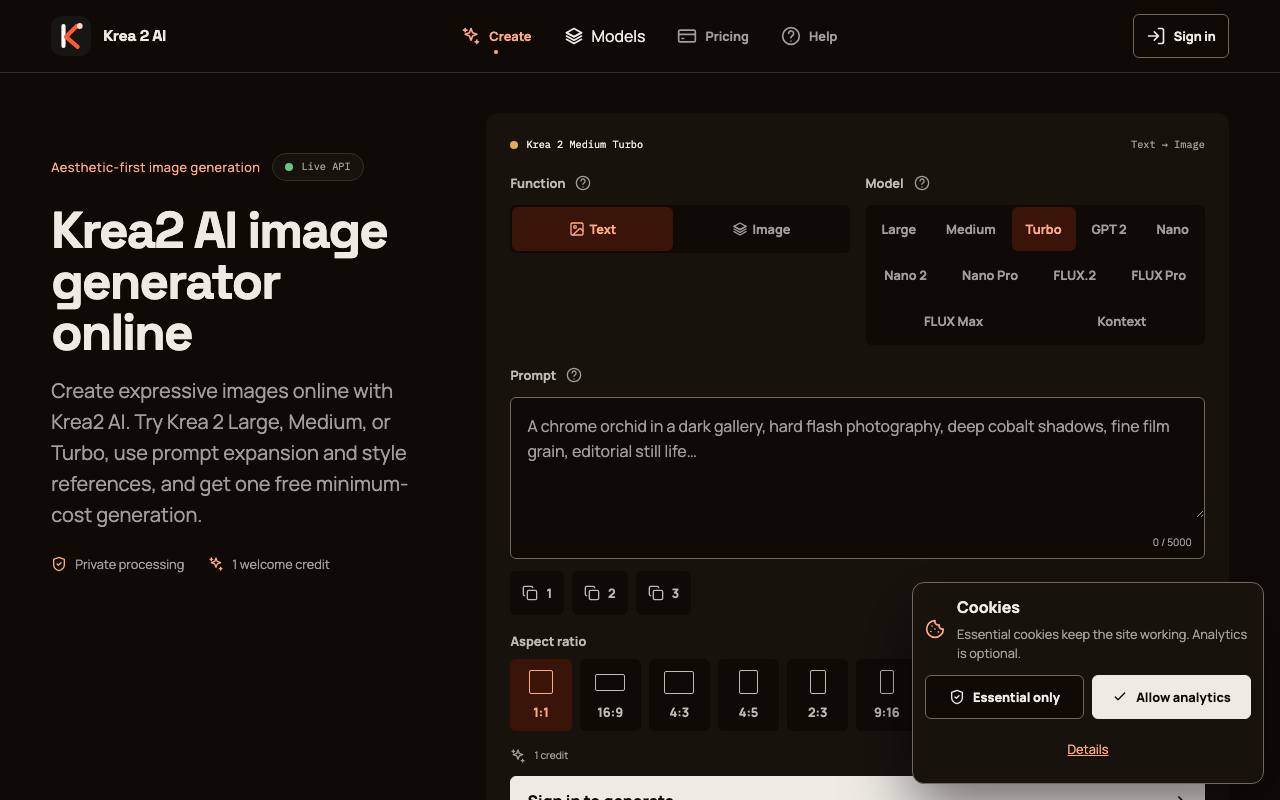Image resolution: width=1280 pixels, height=800 pixels.
Task: Go to the Pricing page
Action: (713, 36)
